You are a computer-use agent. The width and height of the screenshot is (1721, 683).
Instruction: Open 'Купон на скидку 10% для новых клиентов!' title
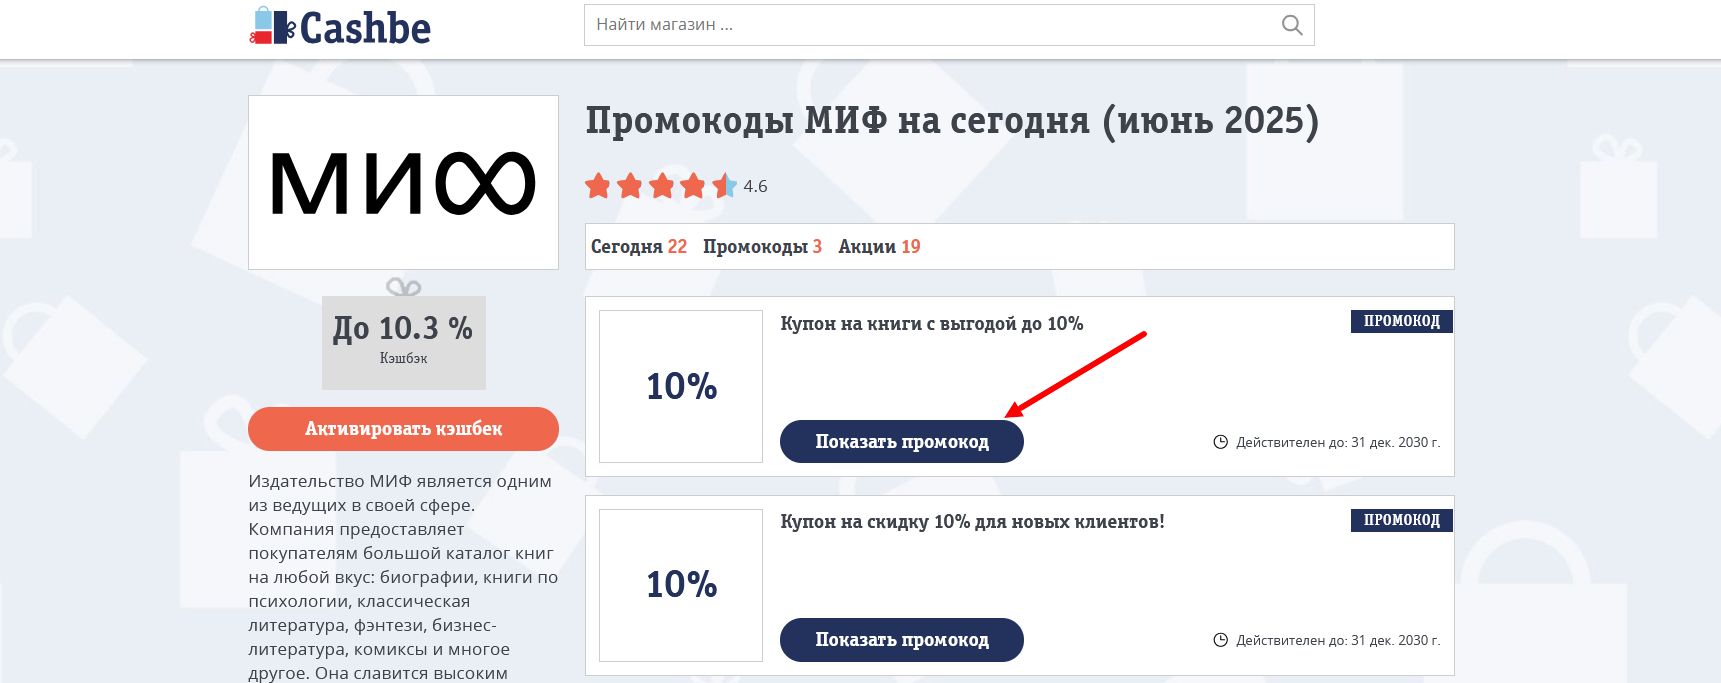[x=972, y=522]
